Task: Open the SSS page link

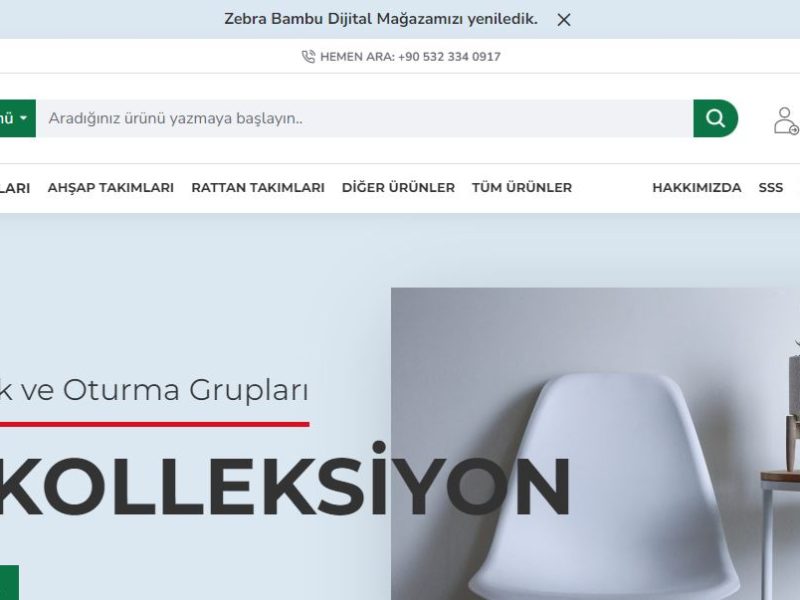Action: (770, 188)
